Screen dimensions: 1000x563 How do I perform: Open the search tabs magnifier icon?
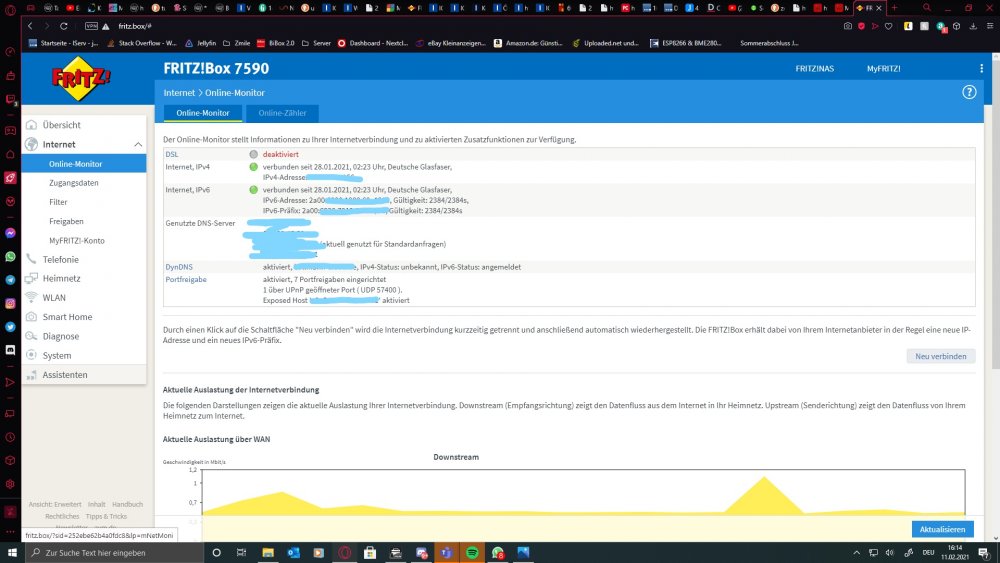click(x=927, y=8)
